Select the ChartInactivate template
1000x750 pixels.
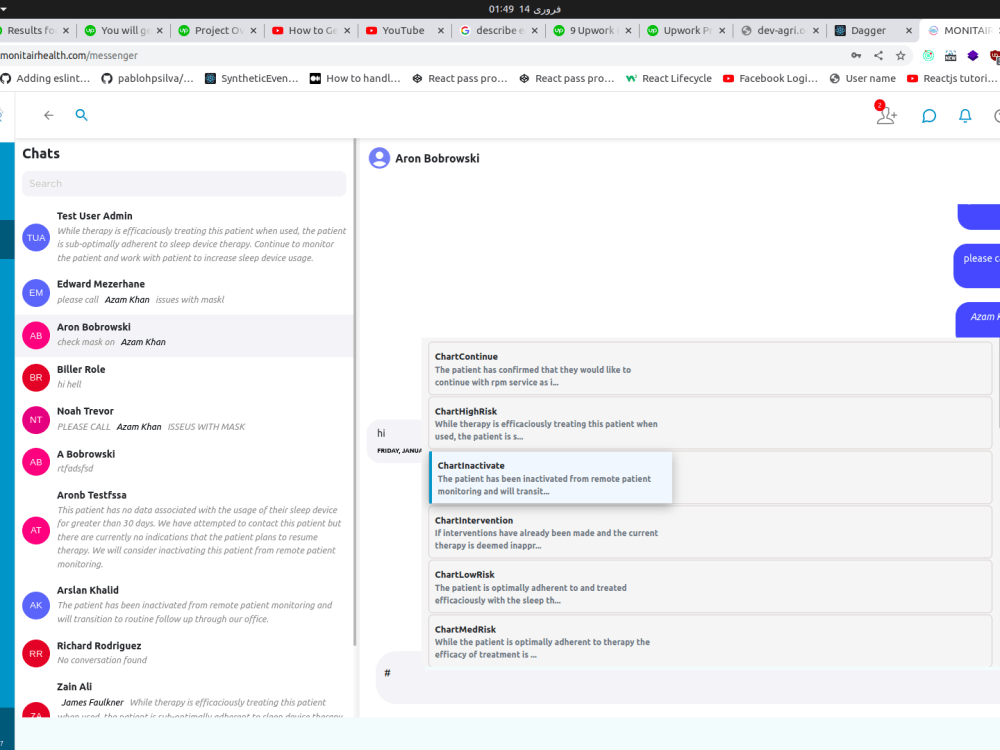[550, 477]
